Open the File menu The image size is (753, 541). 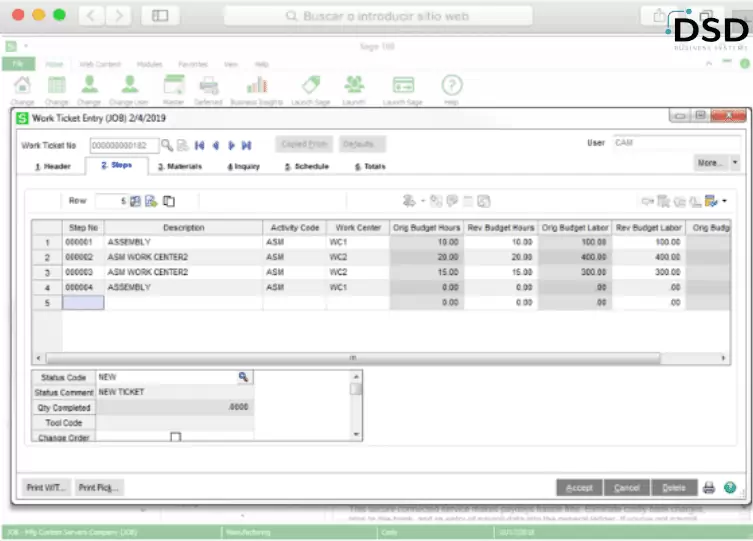point(17,63)
